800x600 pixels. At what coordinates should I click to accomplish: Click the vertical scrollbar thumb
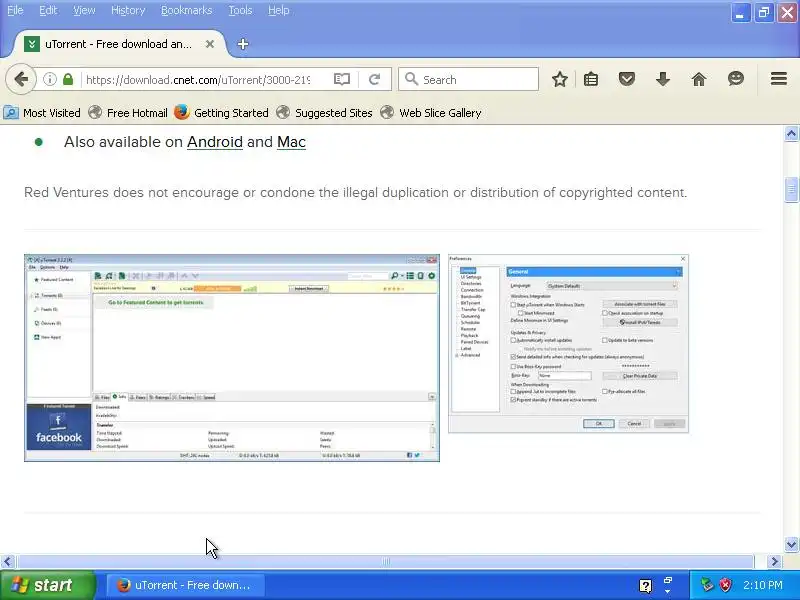click(x=791, y=190)
